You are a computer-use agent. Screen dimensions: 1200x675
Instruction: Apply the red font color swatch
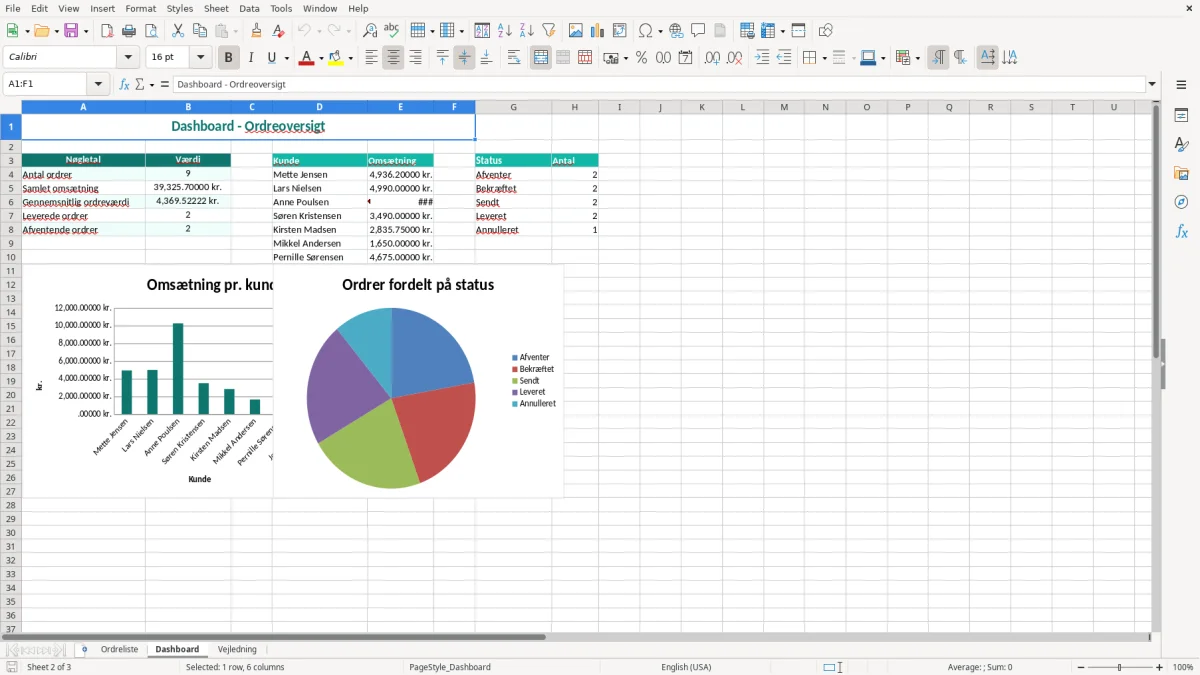tap(306, 58)
